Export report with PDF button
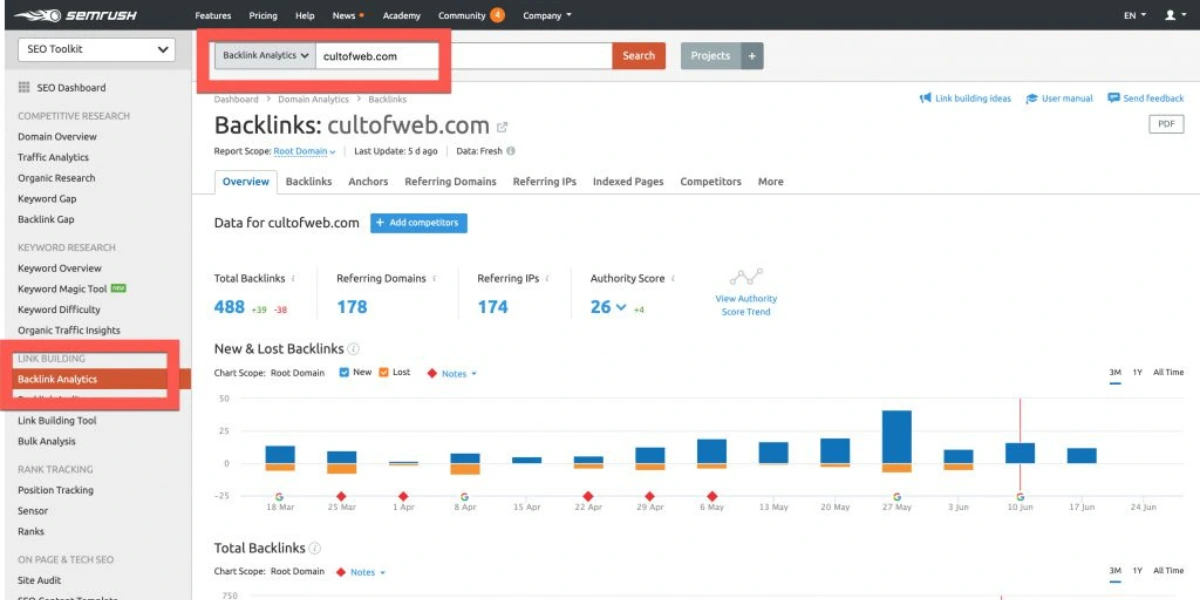Image resolution: width=1200 pixels, height=600 pixels. pyautogui.click(x=1166, y=124)
